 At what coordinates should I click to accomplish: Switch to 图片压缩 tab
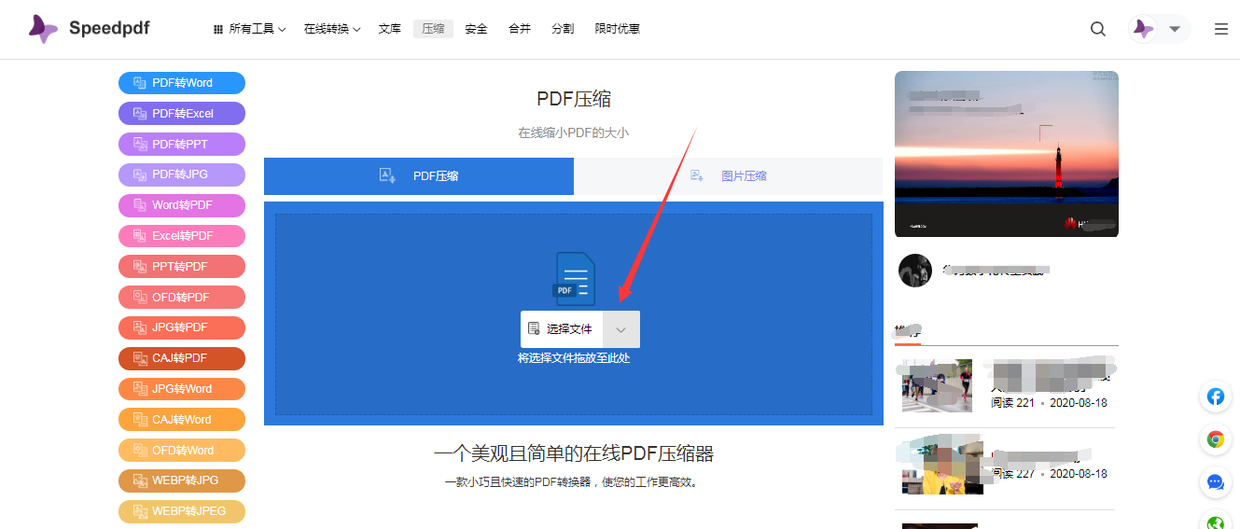[729, 176]
